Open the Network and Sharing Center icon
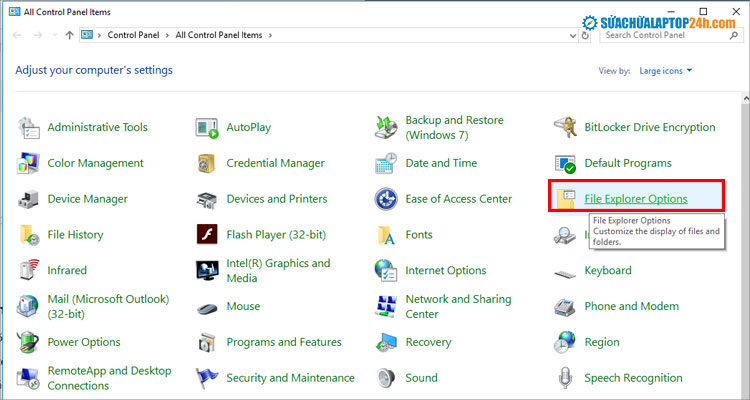This screenshot has width=750, height=400. pyautogui.click(x=386, y=306)
